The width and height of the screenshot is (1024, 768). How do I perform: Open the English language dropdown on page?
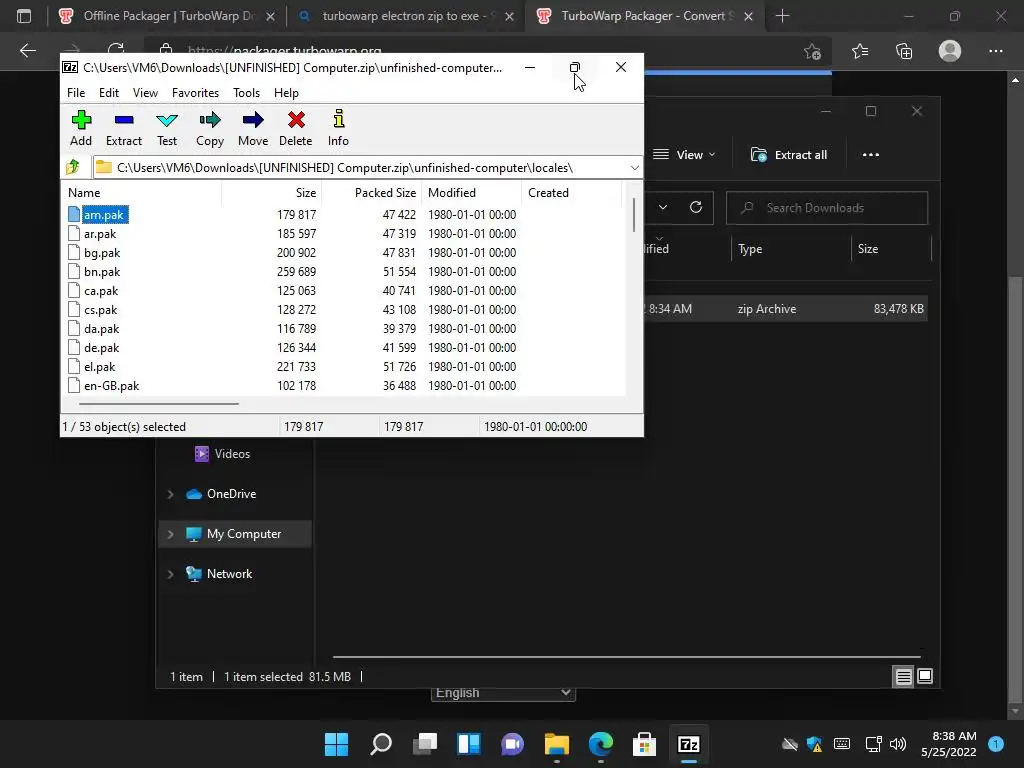point(503,693)
